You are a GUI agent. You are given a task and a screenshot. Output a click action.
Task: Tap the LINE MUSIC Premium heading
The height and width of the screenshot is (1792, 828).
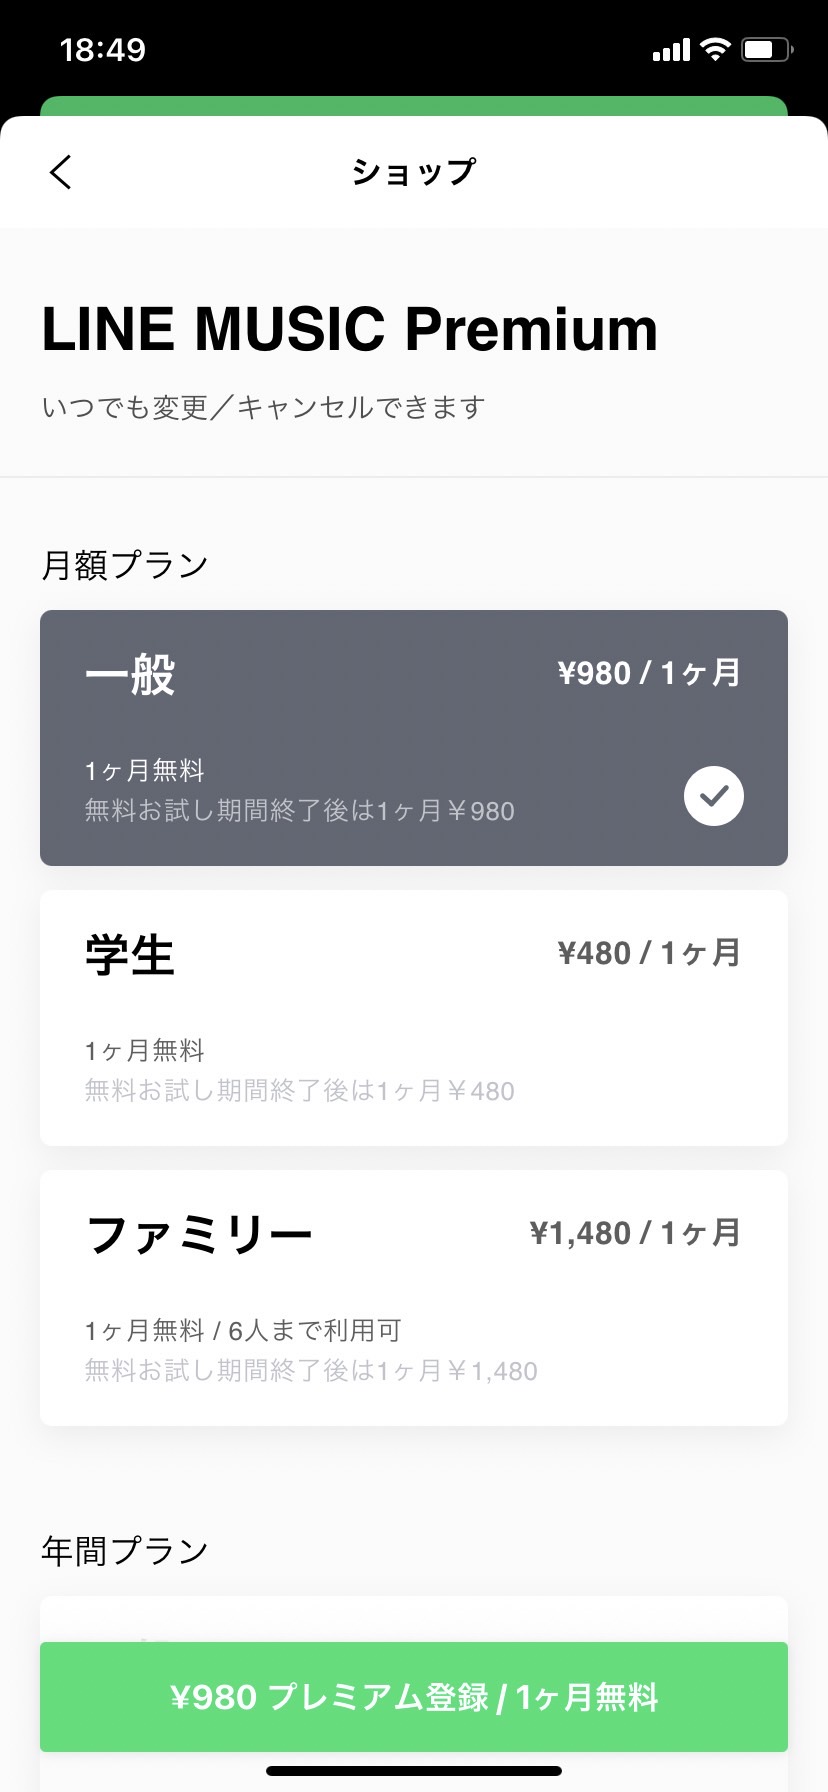coord(349,330)
